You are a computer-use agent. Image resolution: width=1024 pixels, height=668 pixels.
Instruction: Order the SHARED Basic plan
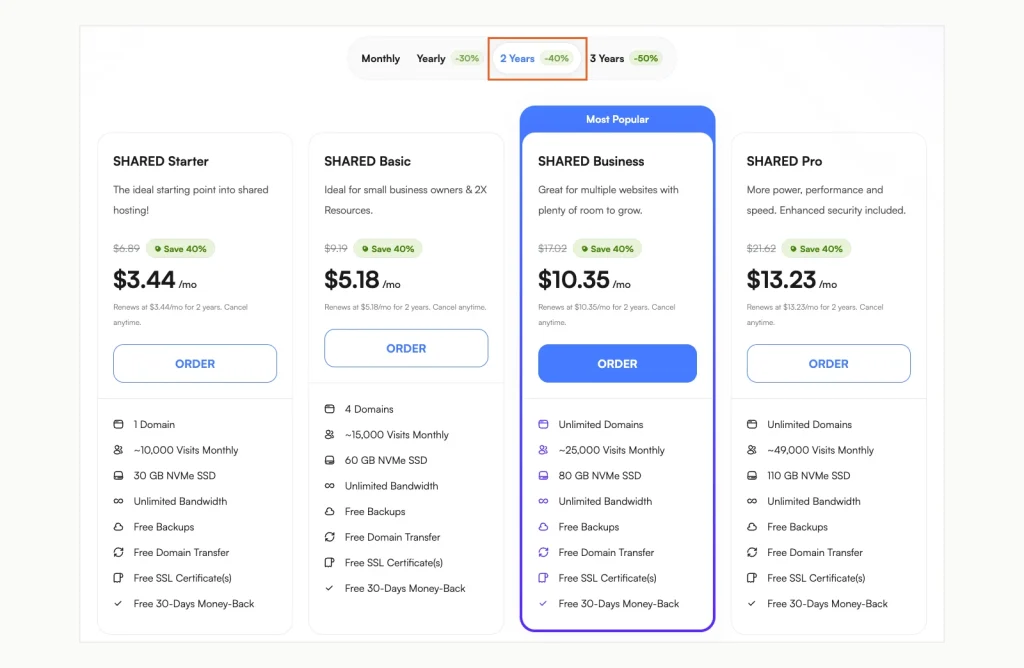pos(406,349)
